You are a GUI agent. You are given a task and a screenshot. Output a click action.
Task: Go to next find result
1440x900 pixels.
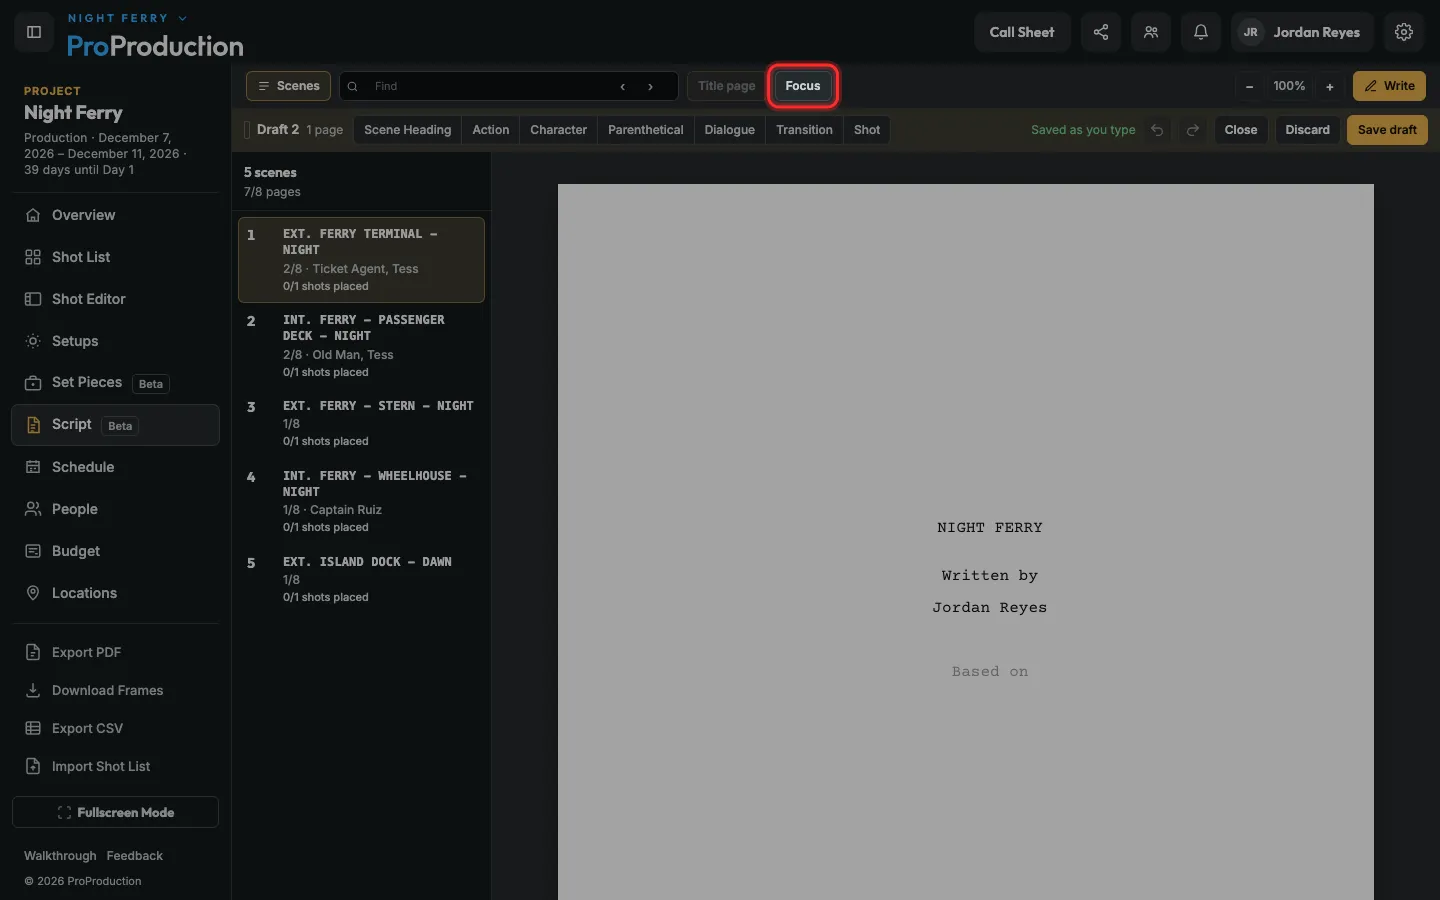point(651,86)
